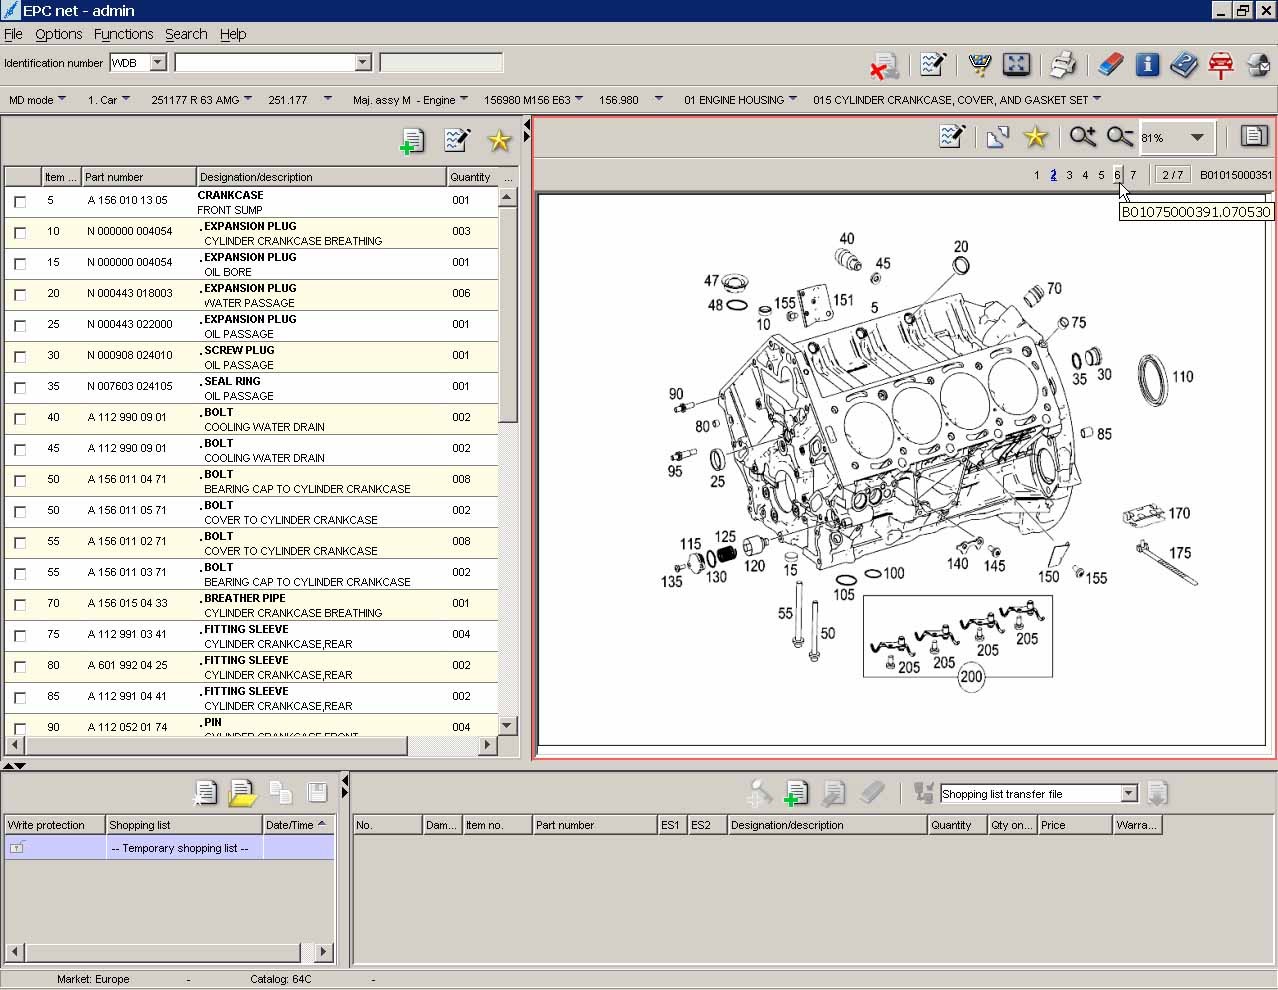Expand the MD mode dropdown

coord(62,99)
